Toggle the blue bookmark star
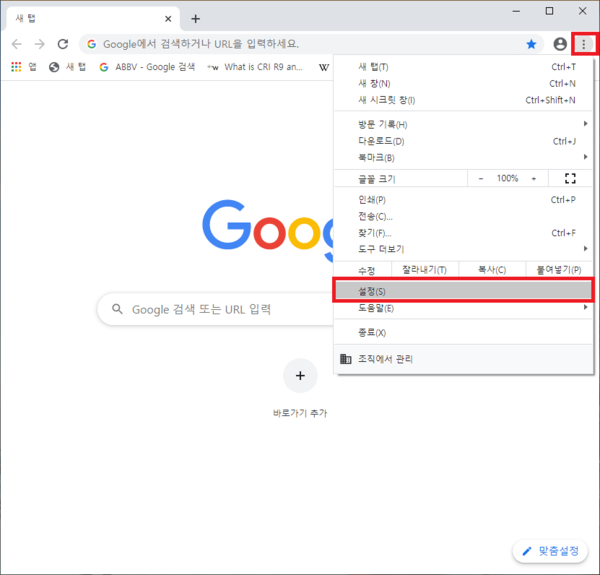This screenshot has width=600, height=575. click(x=531, y=44)
